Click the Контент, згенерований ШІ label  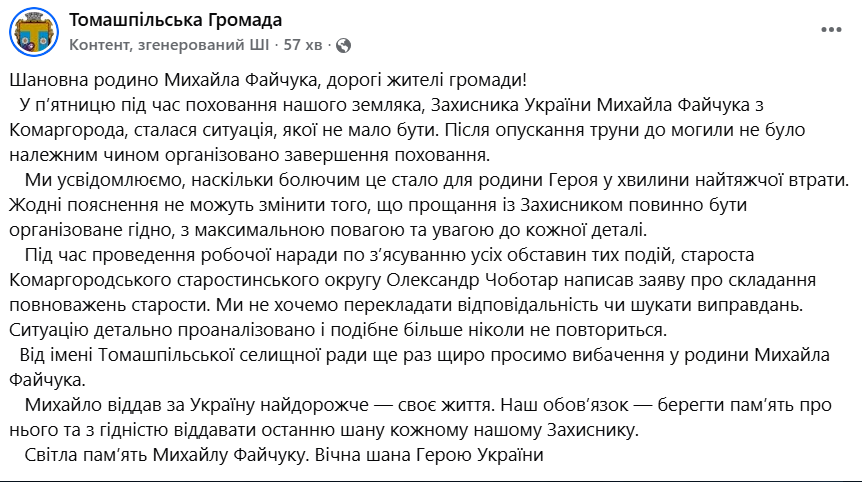coord(169,45)
